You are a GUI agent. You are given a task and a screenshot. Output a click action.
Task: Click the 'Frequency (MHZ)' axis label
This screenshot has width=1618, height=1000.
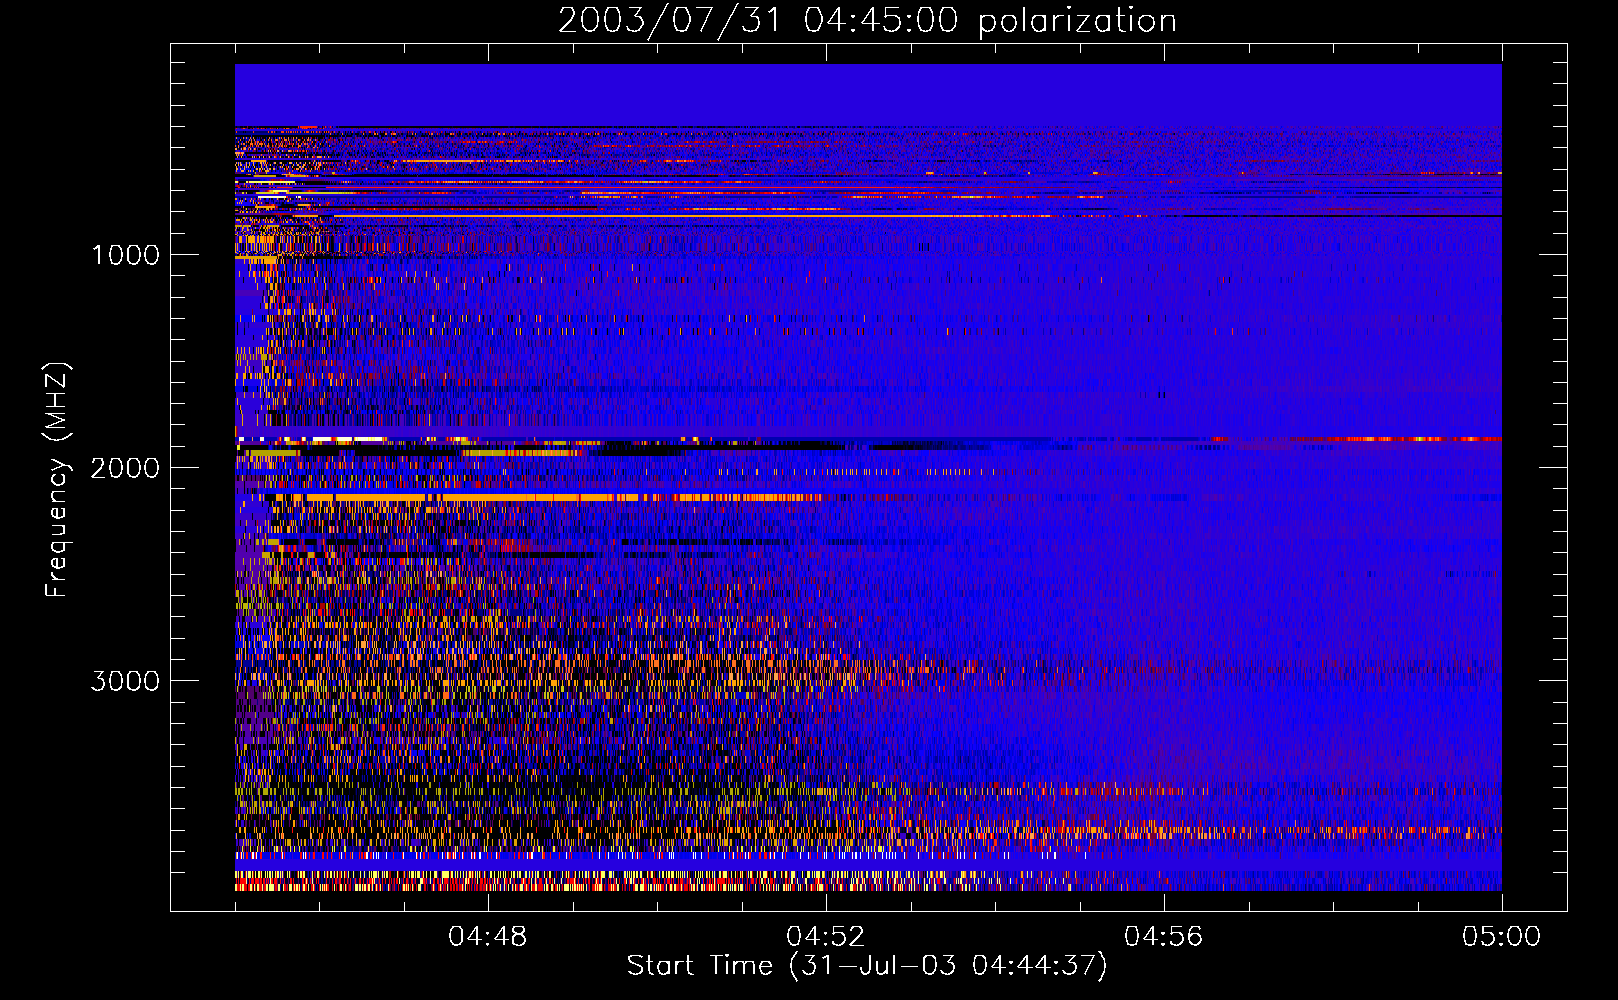pyautogui.click(x=57, y=480)
